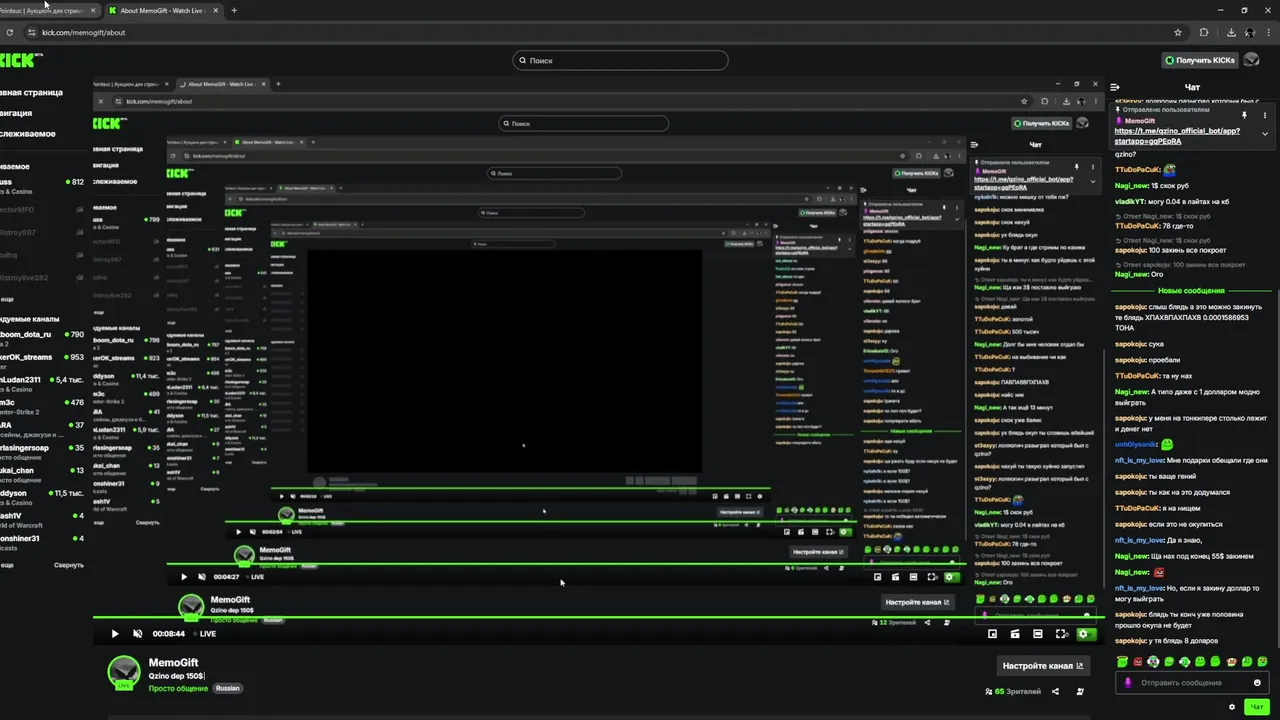Open the Навигация sidebar item

point(16,113)
